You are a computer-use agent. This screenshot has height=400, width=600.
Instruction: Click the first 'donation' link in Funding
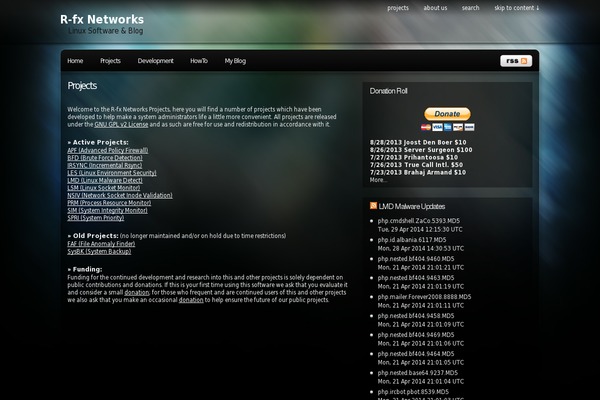coord(137,292)
